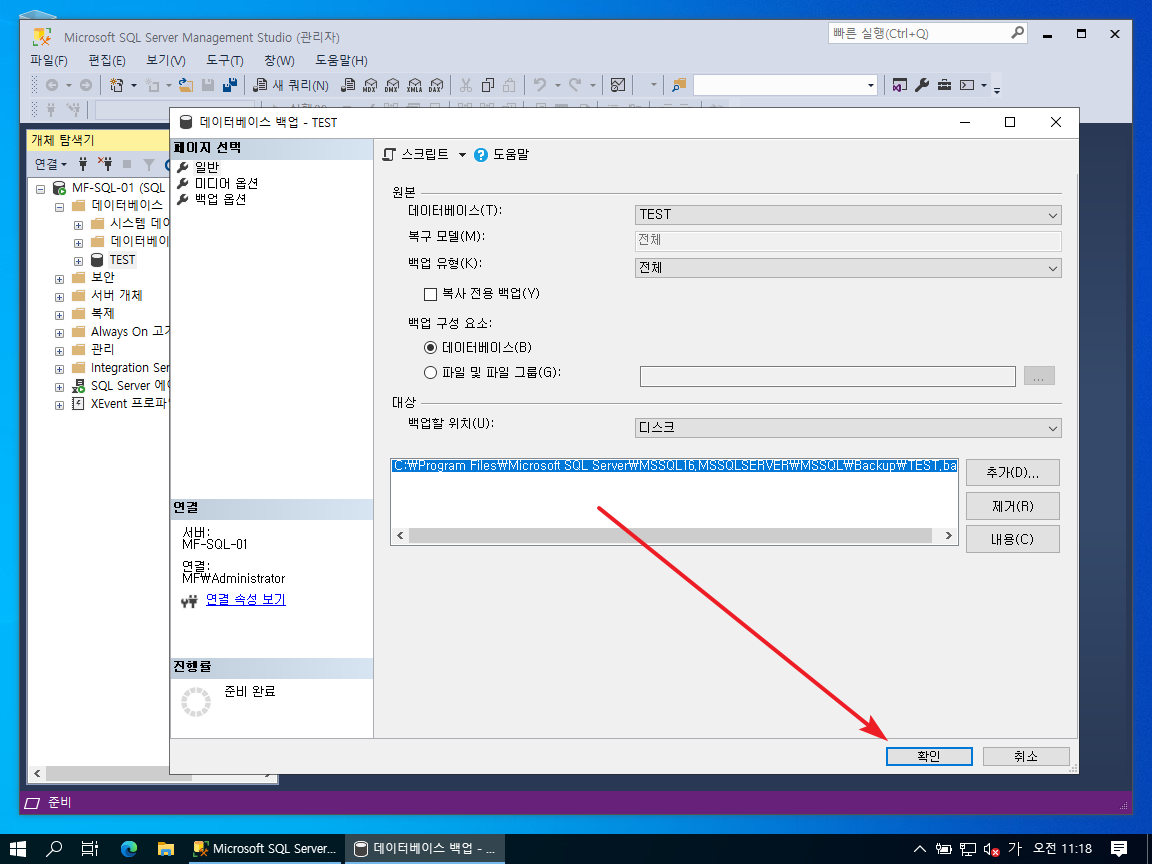Click the 추가(D)... button
The height and width of the screenshot is (864, 1152).
pos(1012,472)
